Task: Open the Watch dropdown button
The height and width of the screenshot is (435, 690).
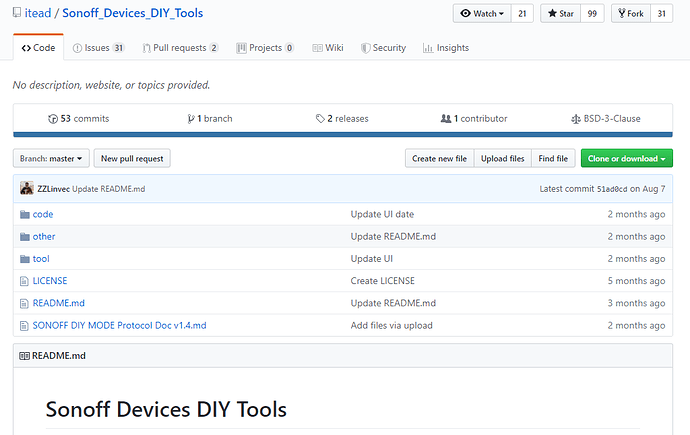Action: [x=482, y=14]
